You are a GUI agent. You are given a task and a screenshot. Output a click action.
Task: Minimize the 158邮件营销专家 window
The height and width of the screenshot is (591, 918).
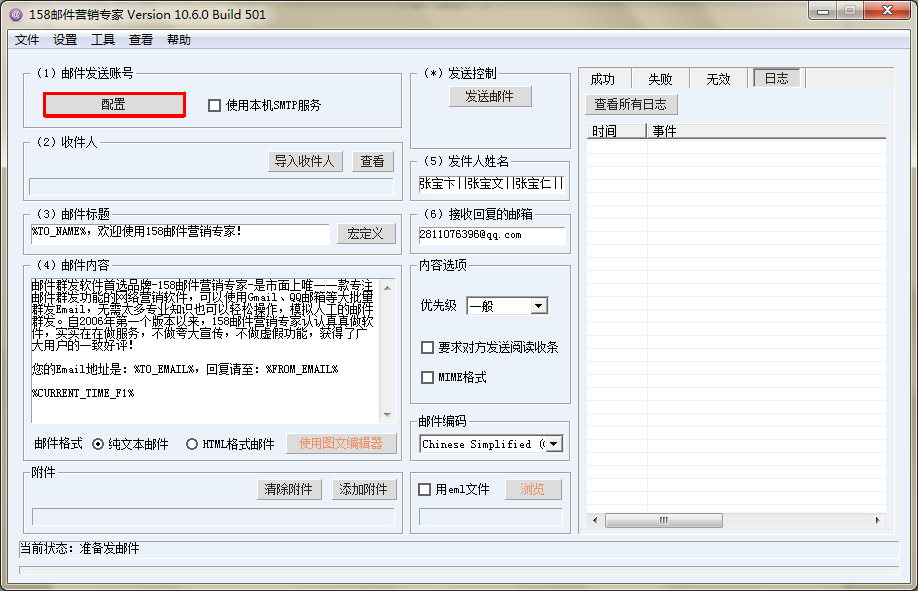[x=823, y=11]
